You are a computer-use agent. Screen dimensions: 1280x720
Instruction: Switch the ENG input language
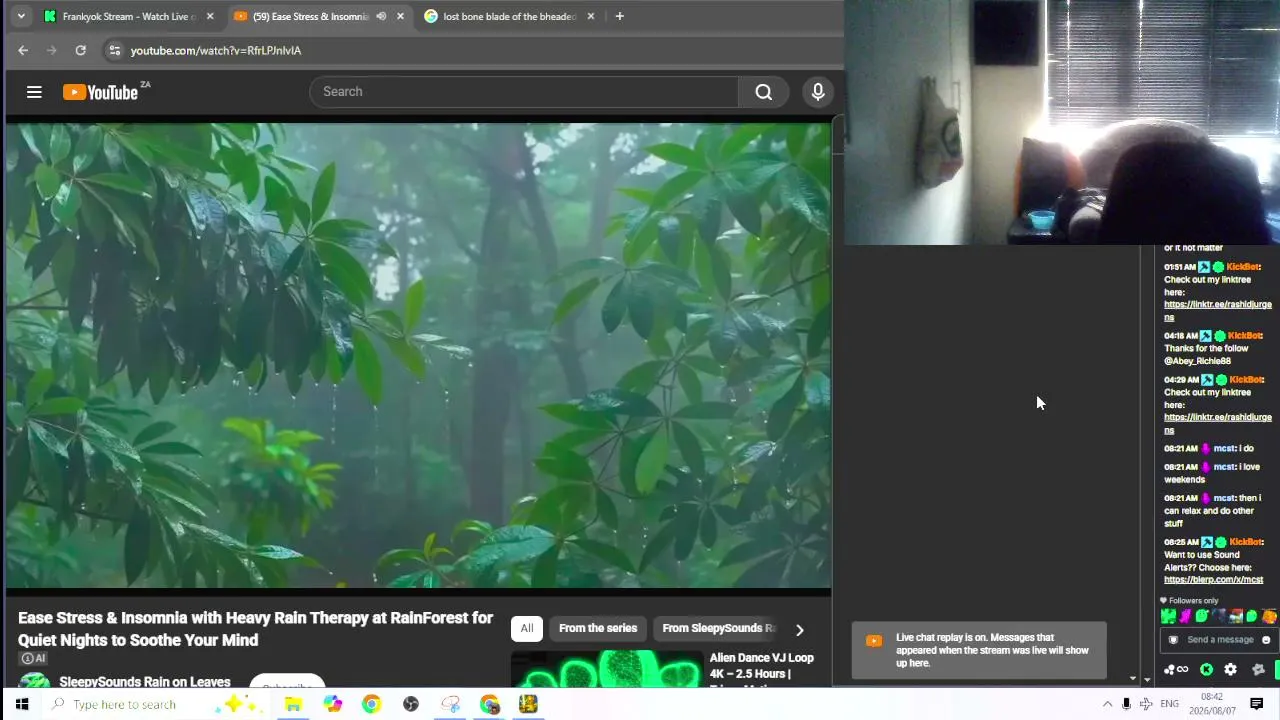pyautogui.click(x=1169, y=704)
